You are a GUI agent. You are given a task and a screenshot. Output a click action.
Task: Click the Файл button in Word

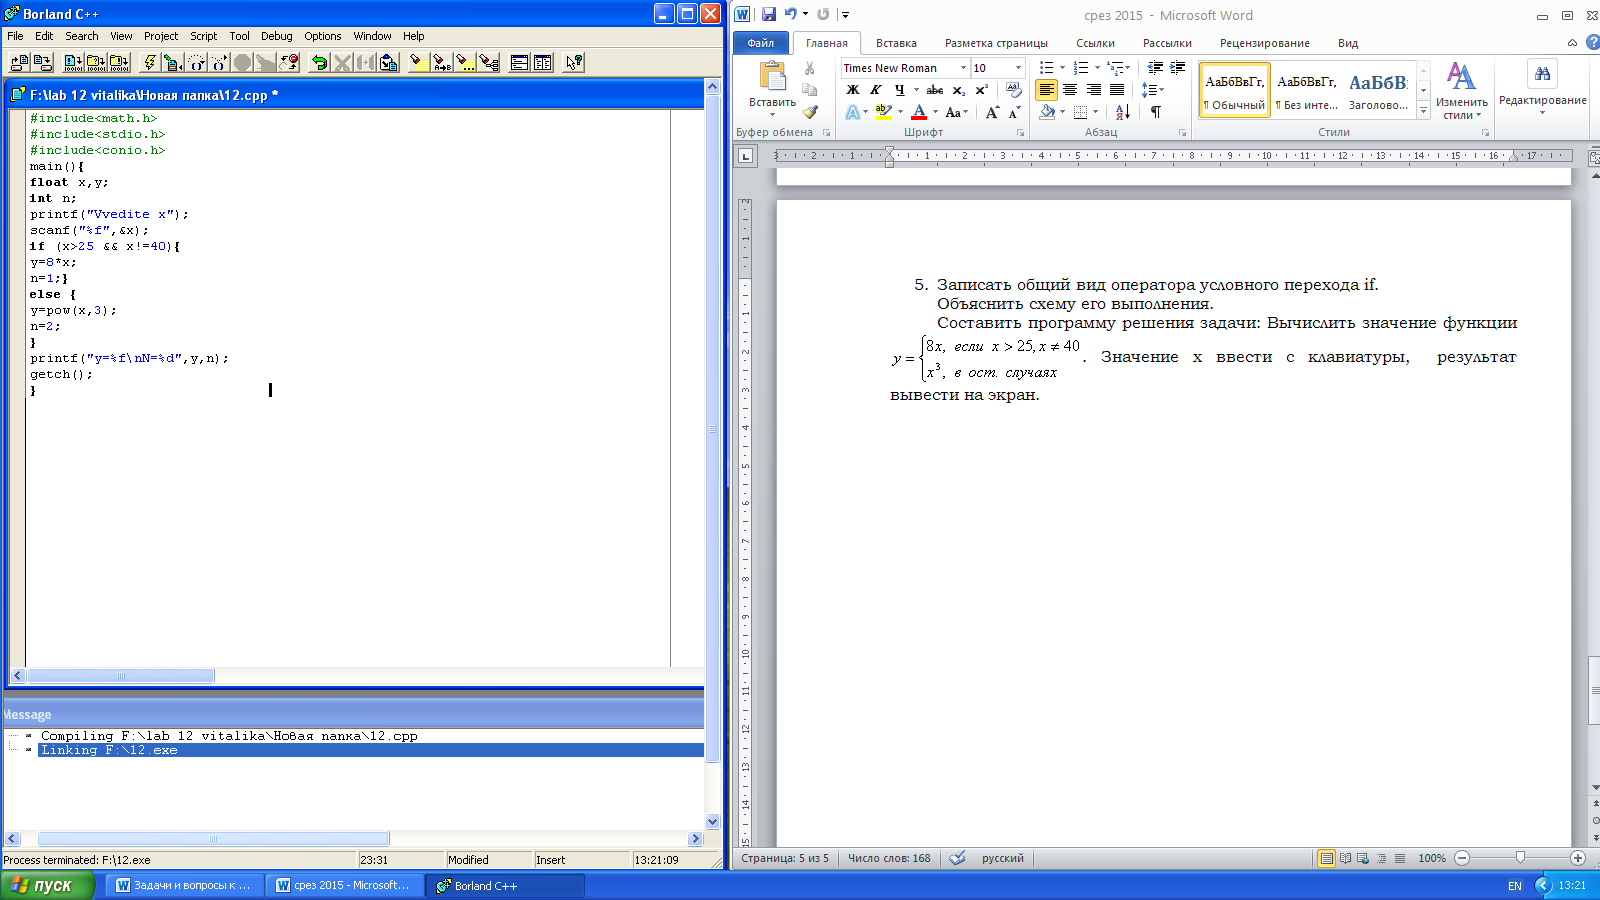(x=761, y=43)
